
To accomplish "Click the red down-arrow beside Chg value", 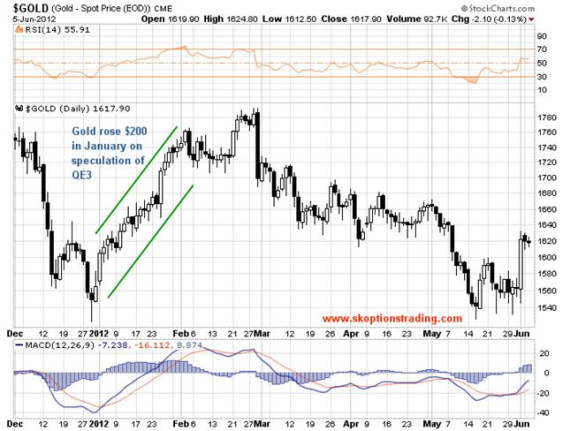I will 532,19.
